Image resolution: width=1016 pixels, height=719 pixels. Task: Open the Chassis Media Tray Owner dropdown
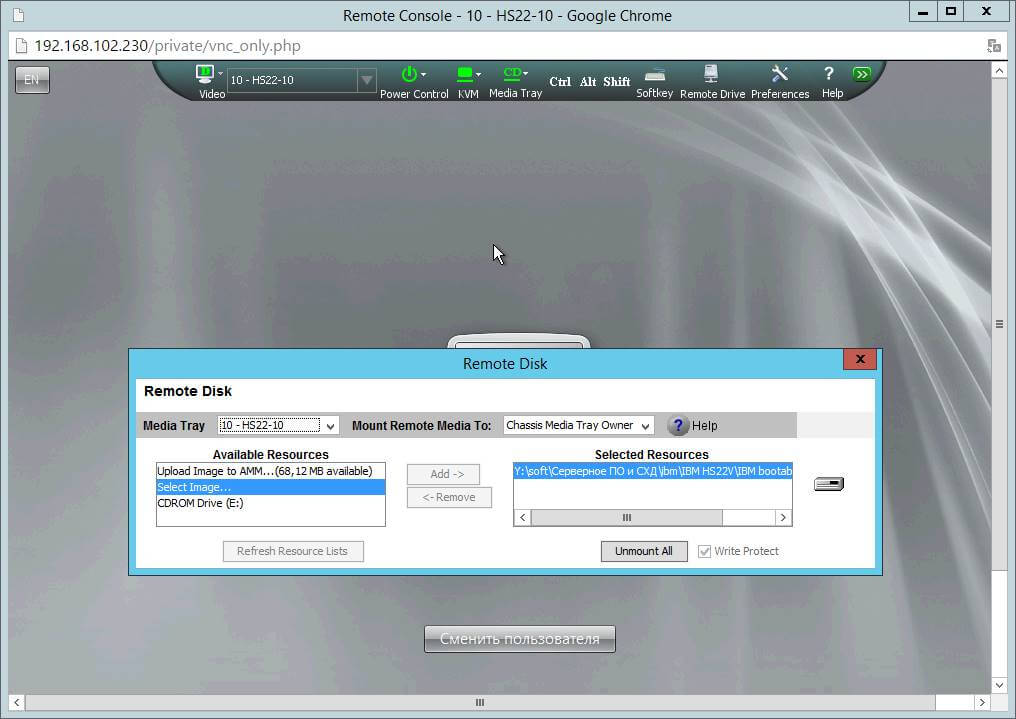point(578,426)
